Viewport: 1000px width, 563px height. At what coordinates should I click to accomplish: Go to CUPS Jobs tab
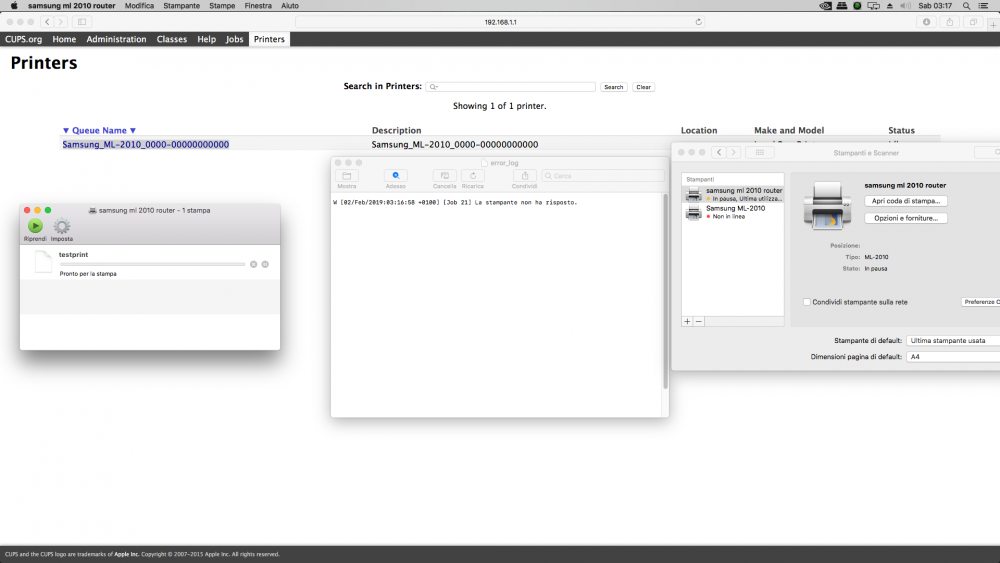(234, 39)
